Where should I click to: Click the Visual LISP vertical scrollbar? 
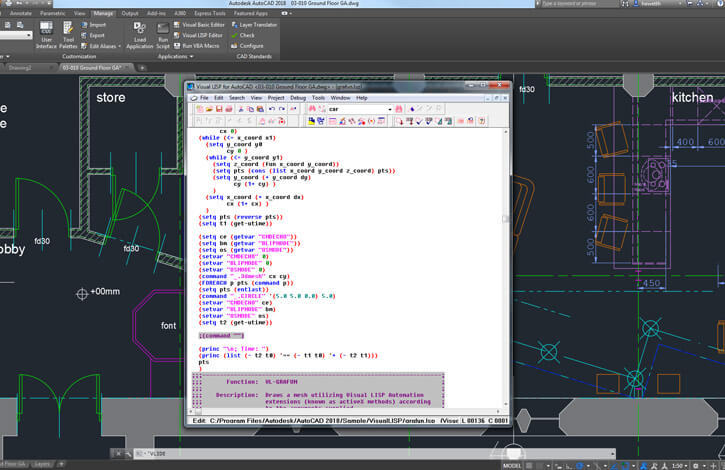coord(505,268)
